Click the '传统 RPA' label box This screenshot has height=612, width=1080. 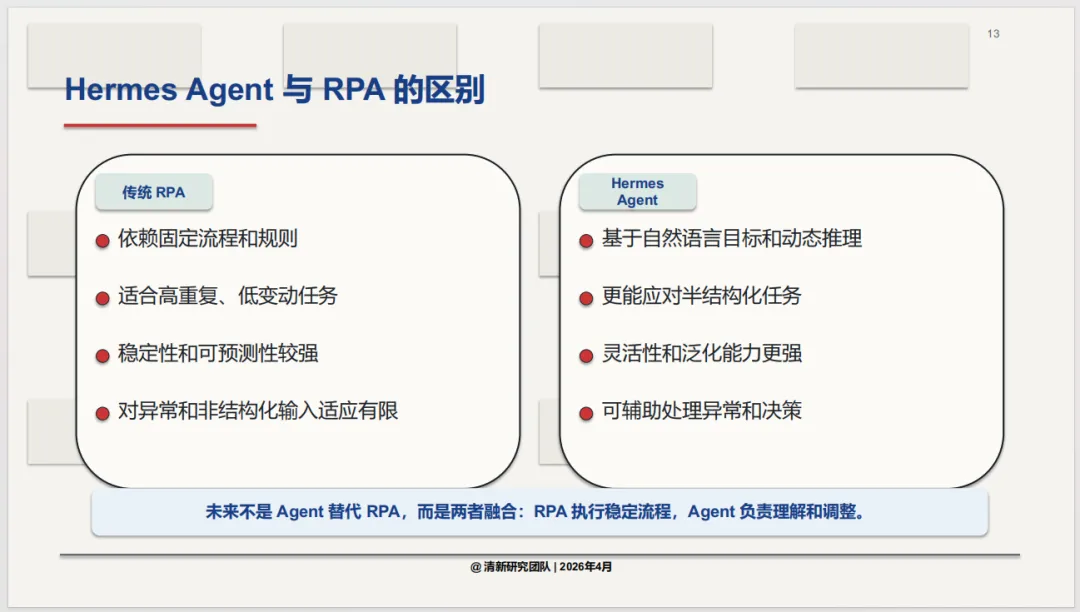tap(154, 192)
